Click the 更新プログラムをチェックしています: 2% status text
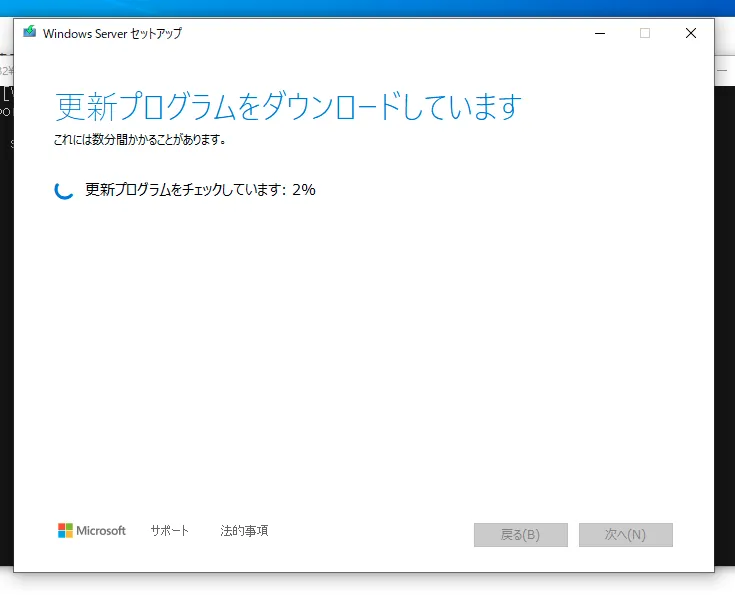This screenshot has height=595, width=735. click(x=200, y=189)
